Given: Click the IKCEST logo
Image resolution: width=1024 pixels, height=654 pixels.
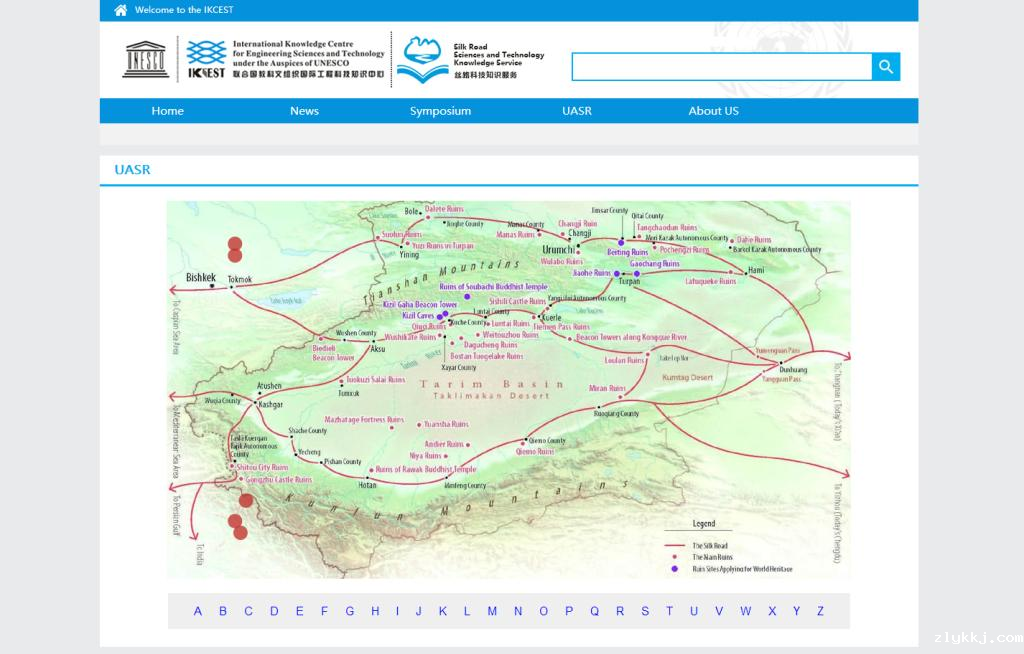Looking at the screenshot, I should (x=206, y=59).
